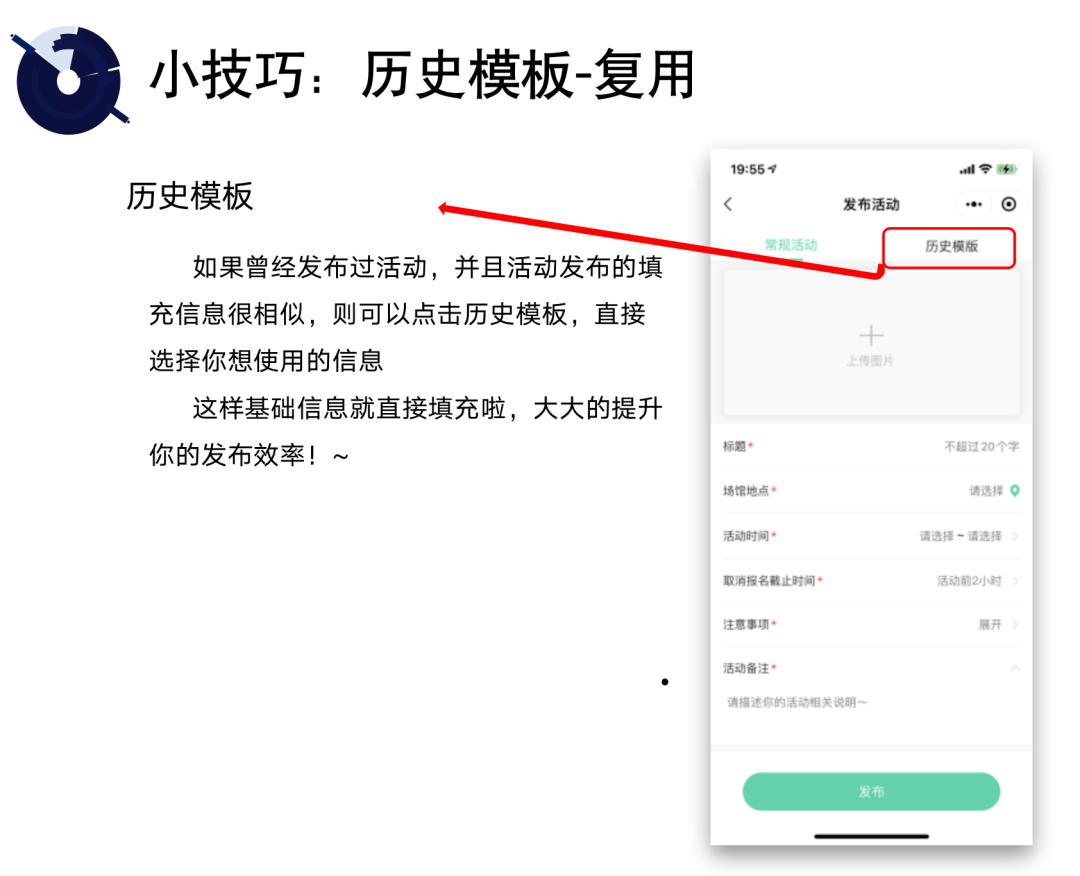
Task: Select 请选择 for 场馆地点
Action: click(986, 490)
